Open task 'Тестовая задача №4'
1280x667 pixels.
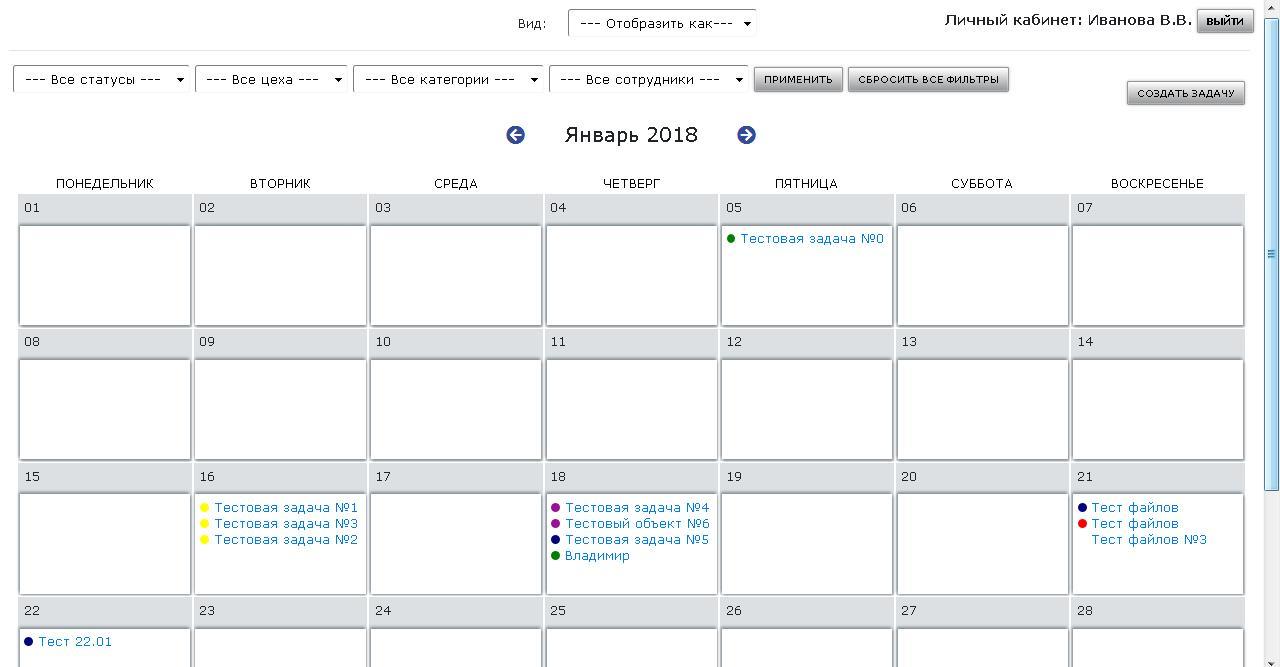pos(637,507)
